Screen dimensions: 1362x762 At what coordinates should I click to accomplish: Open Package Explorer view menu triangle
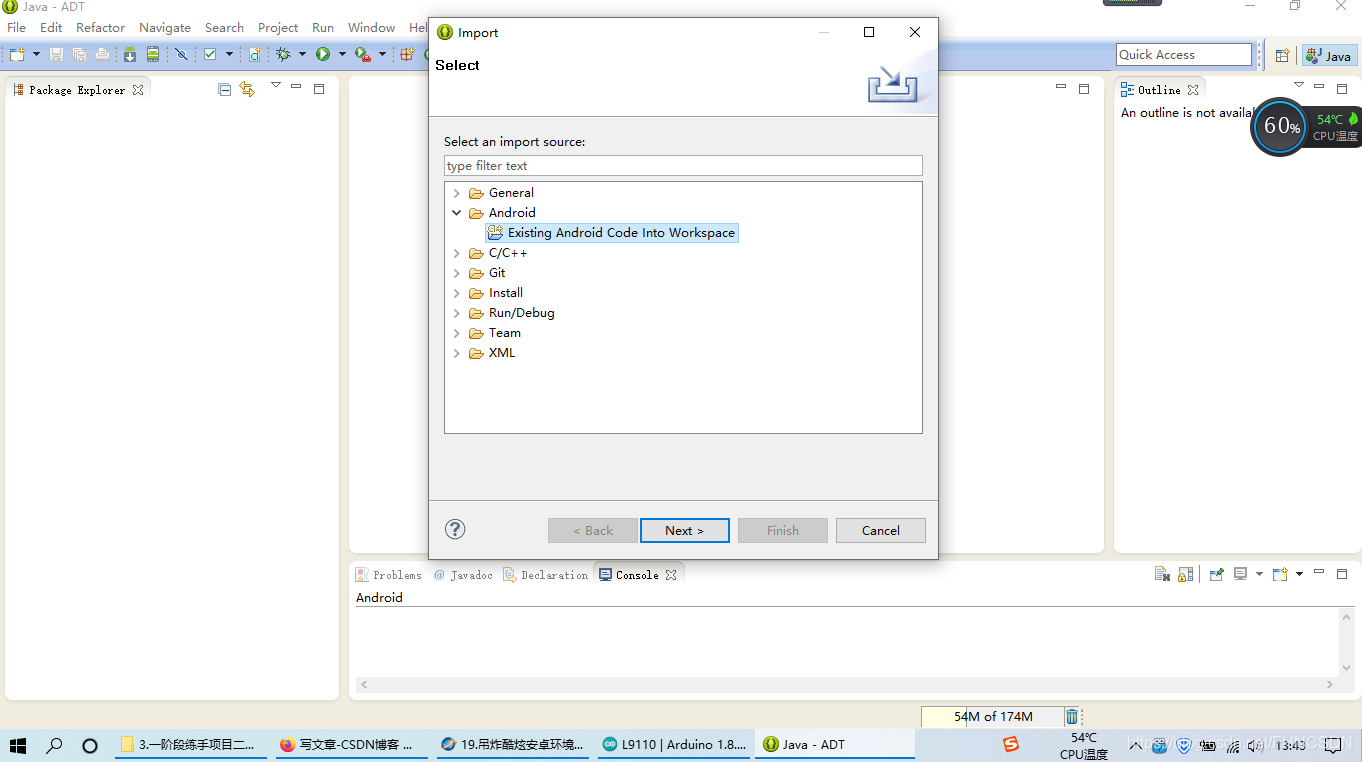276,86
